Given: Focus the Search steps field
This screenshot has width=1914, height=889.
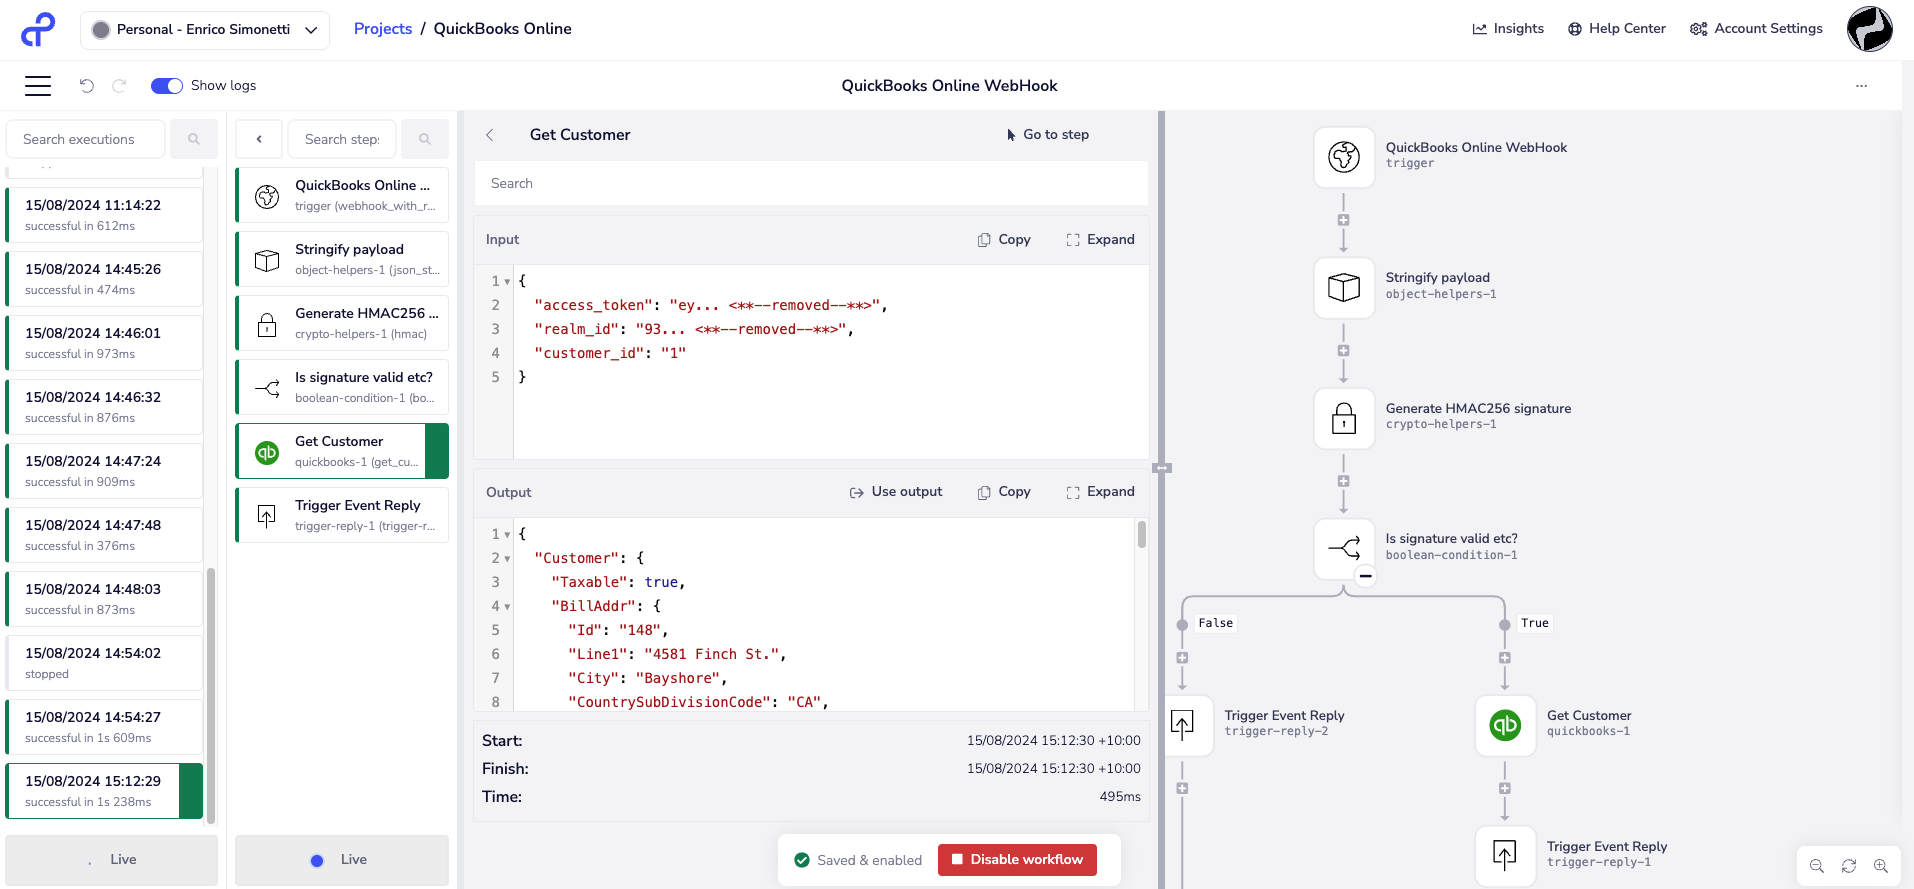Looking at the screenshot, I should [342, 139].
